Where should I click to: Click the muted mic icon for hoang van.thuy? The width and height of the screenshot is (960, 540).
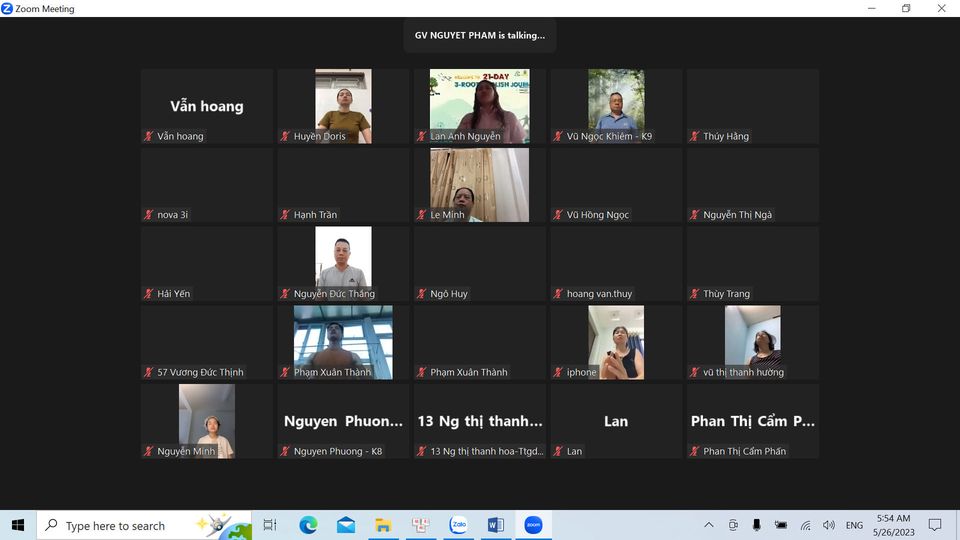558,293
